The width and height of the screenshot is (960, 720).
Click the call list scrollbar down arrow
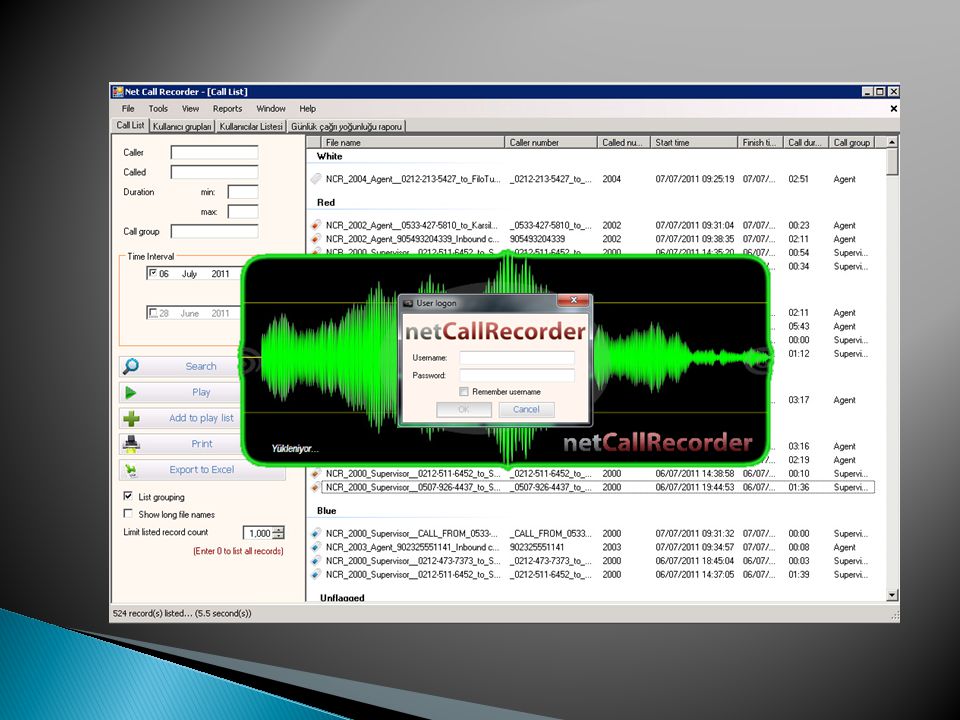[892, 594]
